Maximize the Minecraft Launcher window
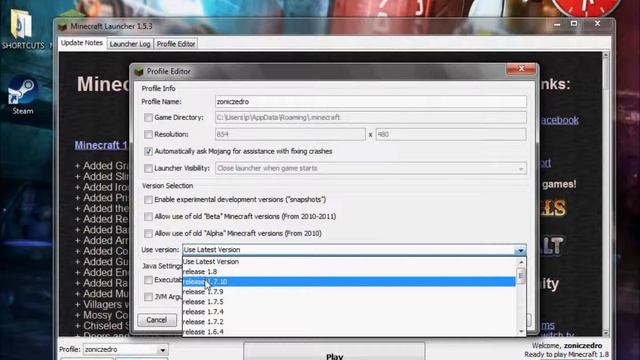 coord(574,24)
